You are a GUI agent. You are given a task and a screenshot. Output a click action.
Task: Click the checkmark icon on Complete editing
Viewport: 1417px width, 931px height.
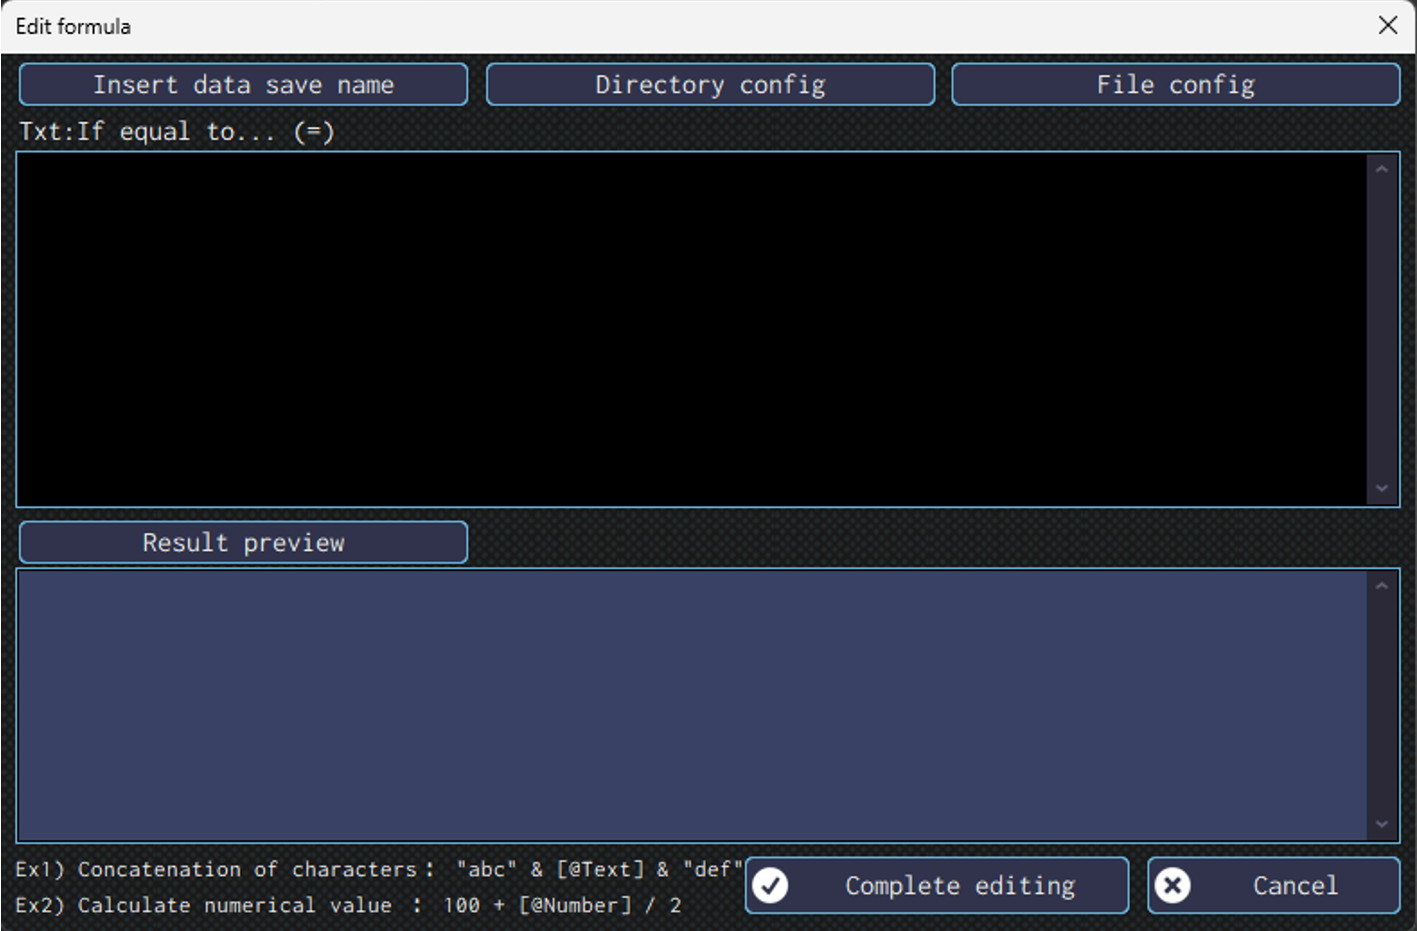coord(770,885)
